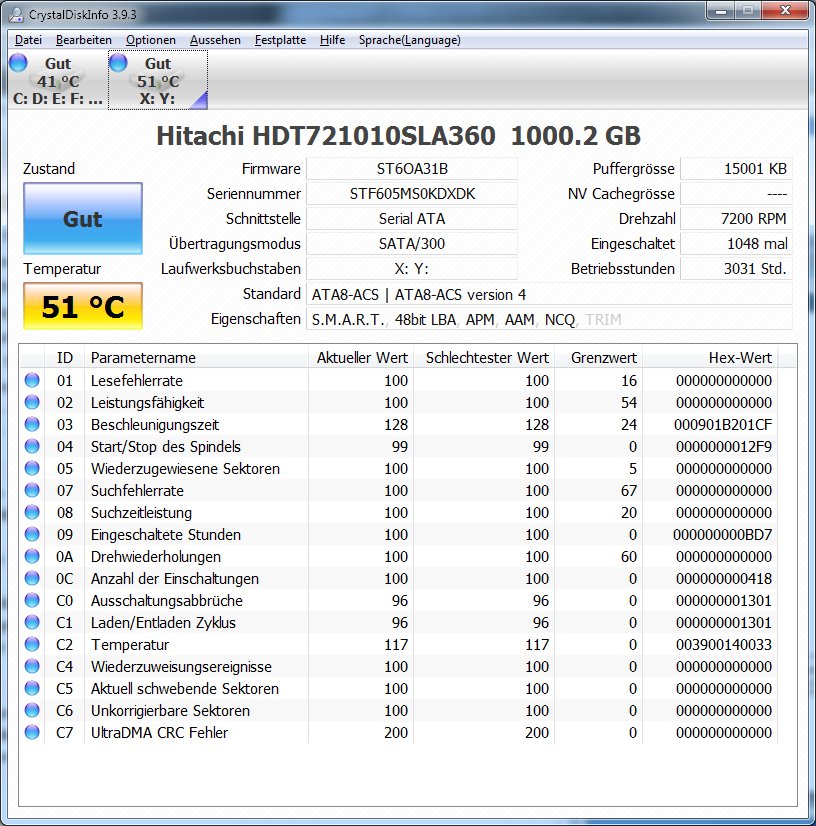
Task: Click the Betriebsstunden value 3031 Std.
Action: [x=736, y=269]
